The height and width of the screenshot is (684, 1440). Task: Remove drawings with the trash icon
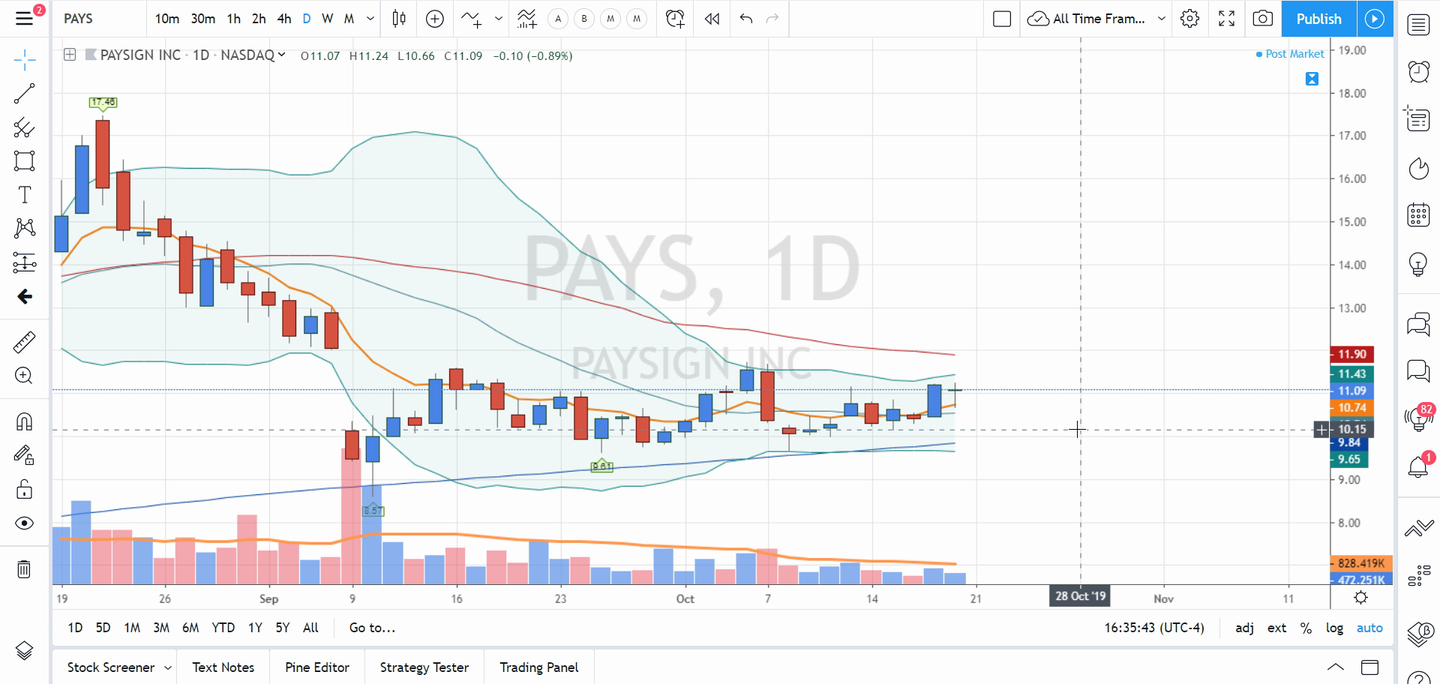pyautogui.click(x=24, y=569)
